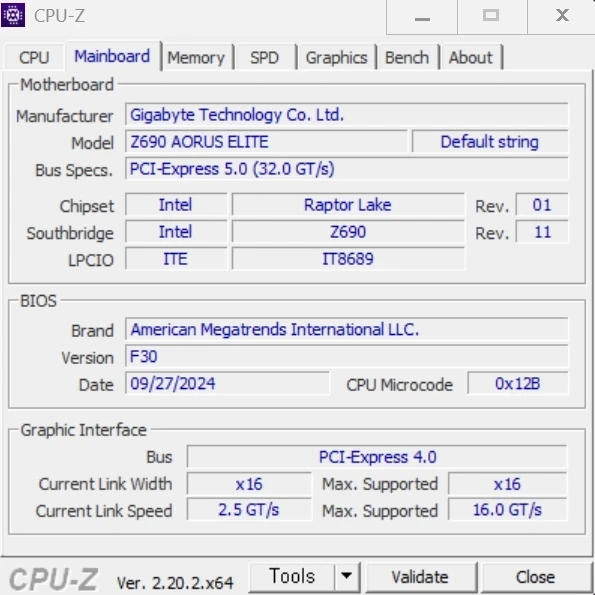Switch to the CPU tab

[x=34, y=58]
